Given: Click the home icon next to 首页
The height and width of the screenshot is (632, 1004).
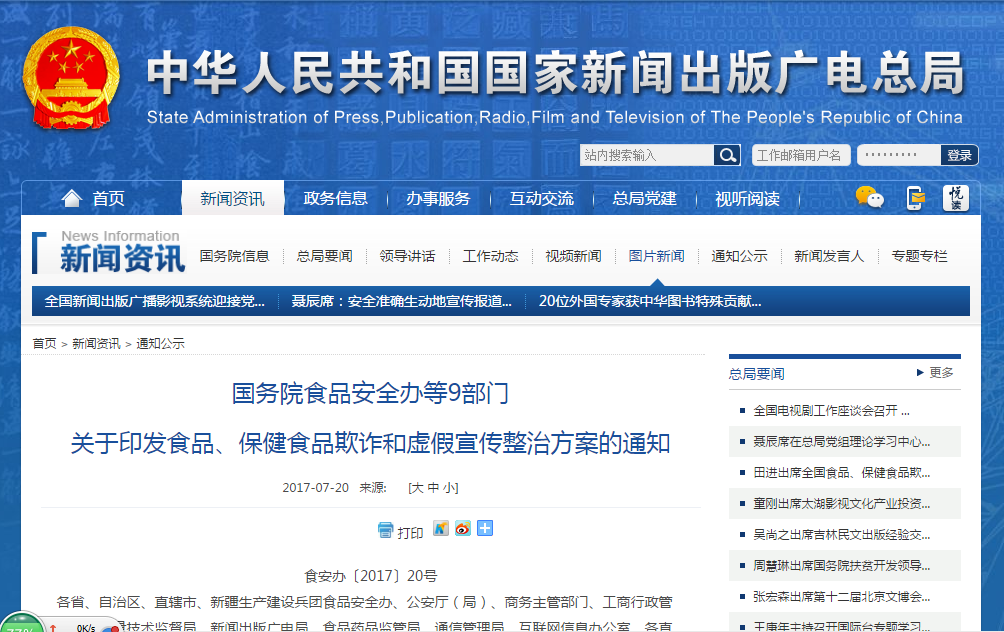Looking at the screenshot, I should (x=71, y=197).
